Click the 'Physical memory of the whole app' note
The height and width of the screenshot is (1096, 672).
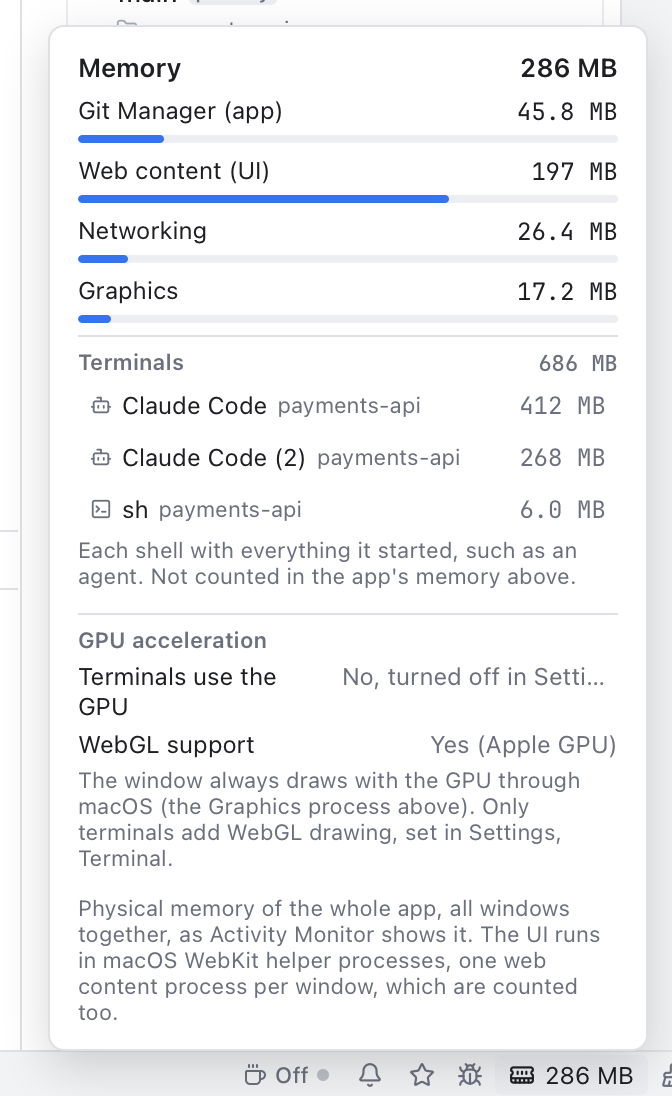click(x=339, y=960)
